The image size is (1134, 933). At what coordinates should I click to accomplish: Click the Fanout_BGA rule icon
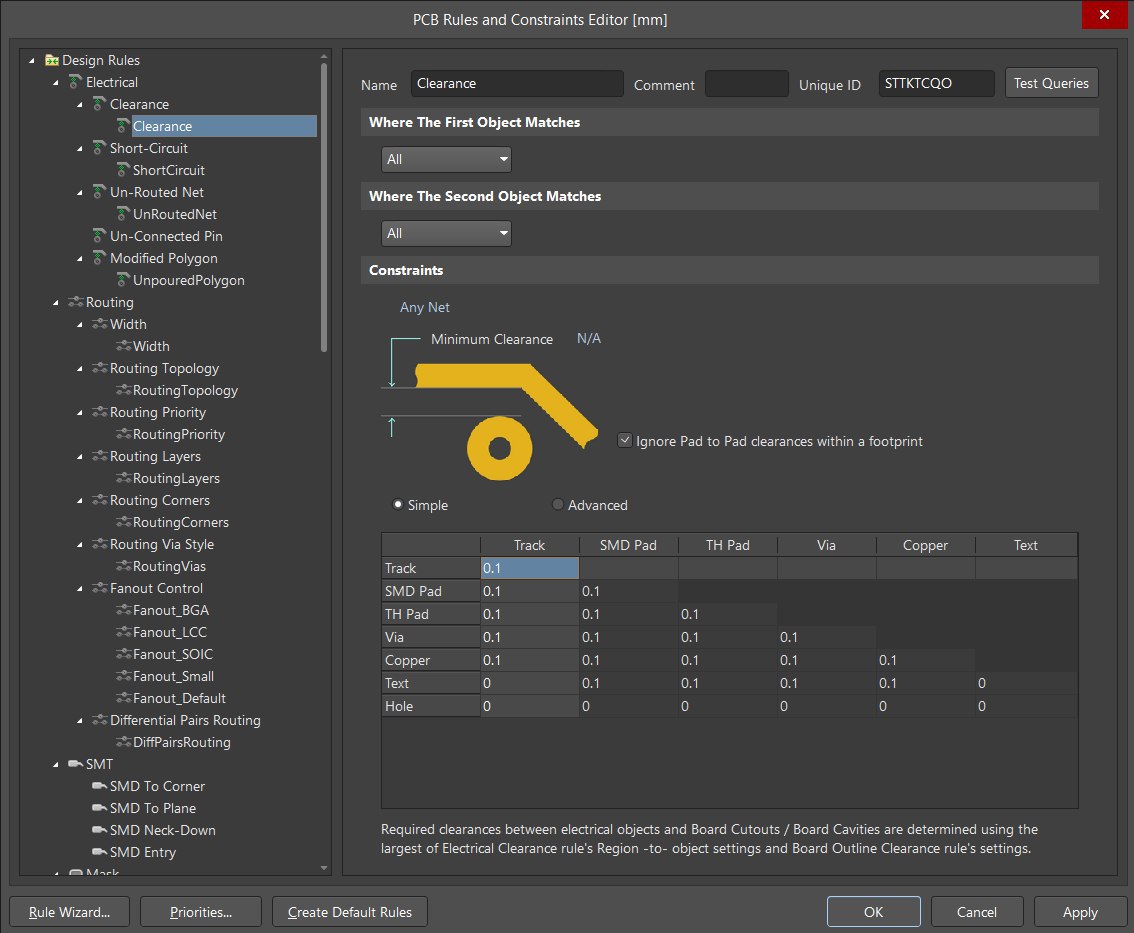coord(123,610)
